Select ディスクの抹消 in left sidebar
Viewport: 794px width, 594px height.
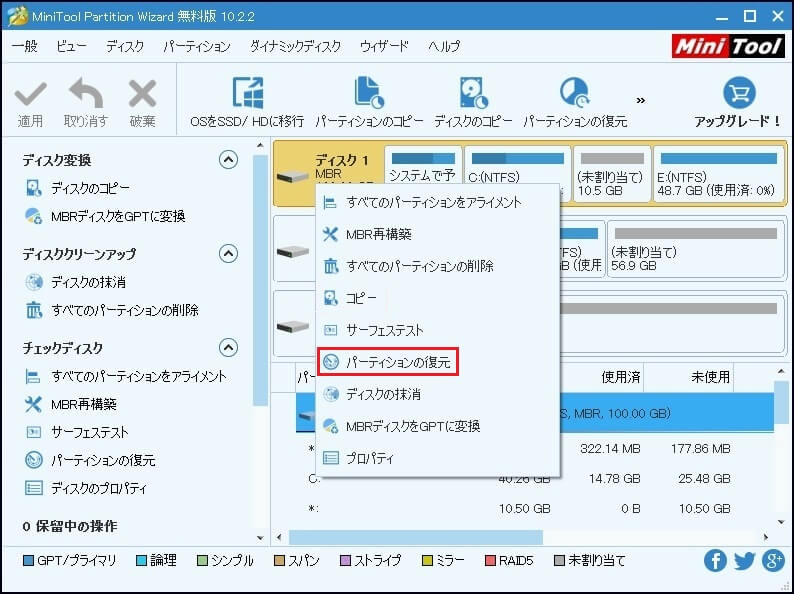[88, 282]
